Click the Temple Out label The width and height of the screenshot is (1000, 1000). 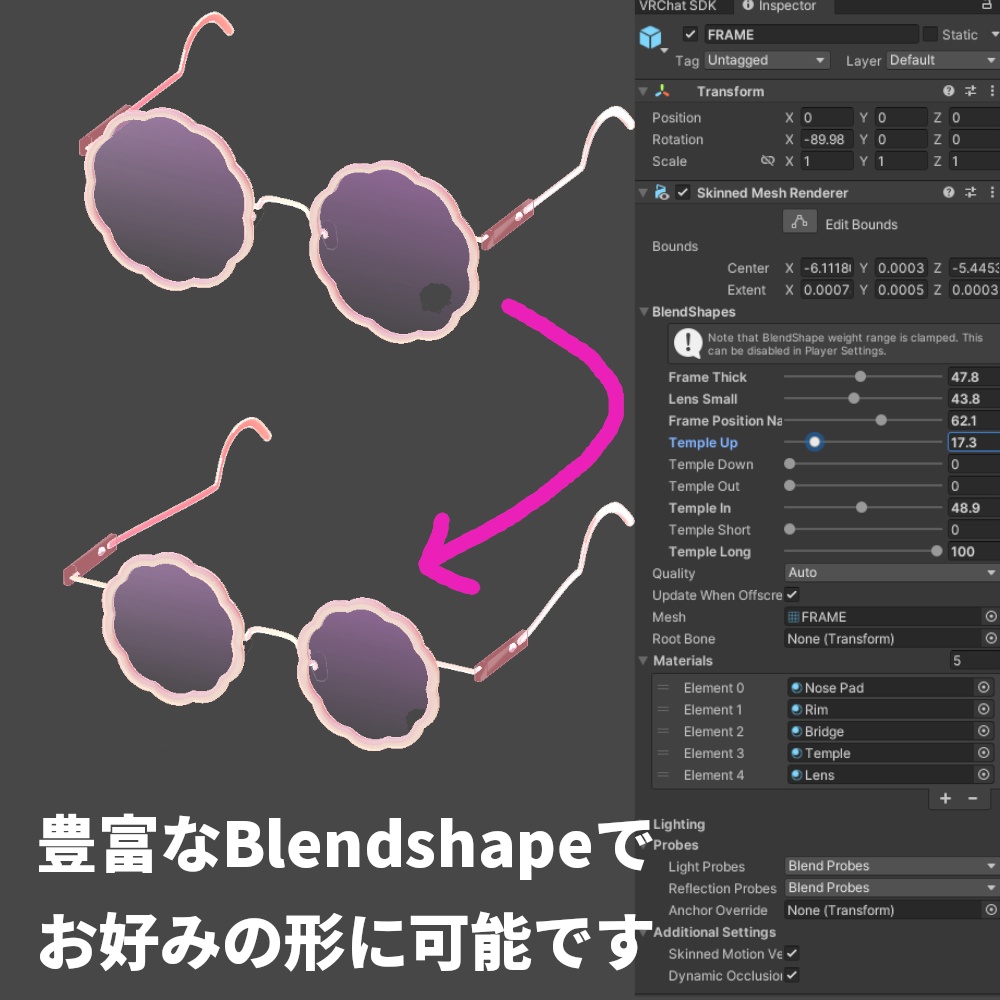pos(704,486)
